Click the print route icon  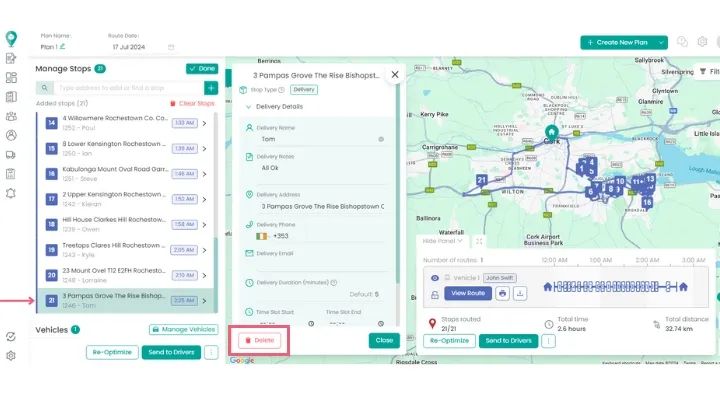[x=502, y=293]
